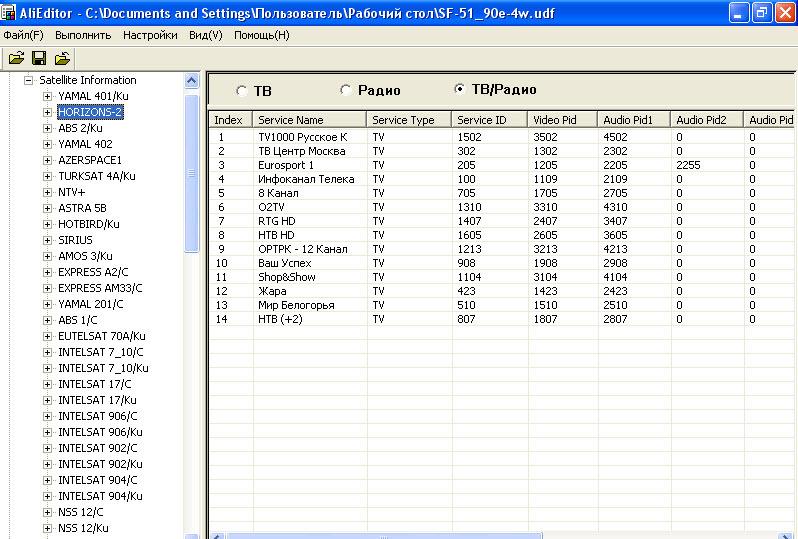
Task: Open the Помощь(H) menu
Action: tap(262, 35)
